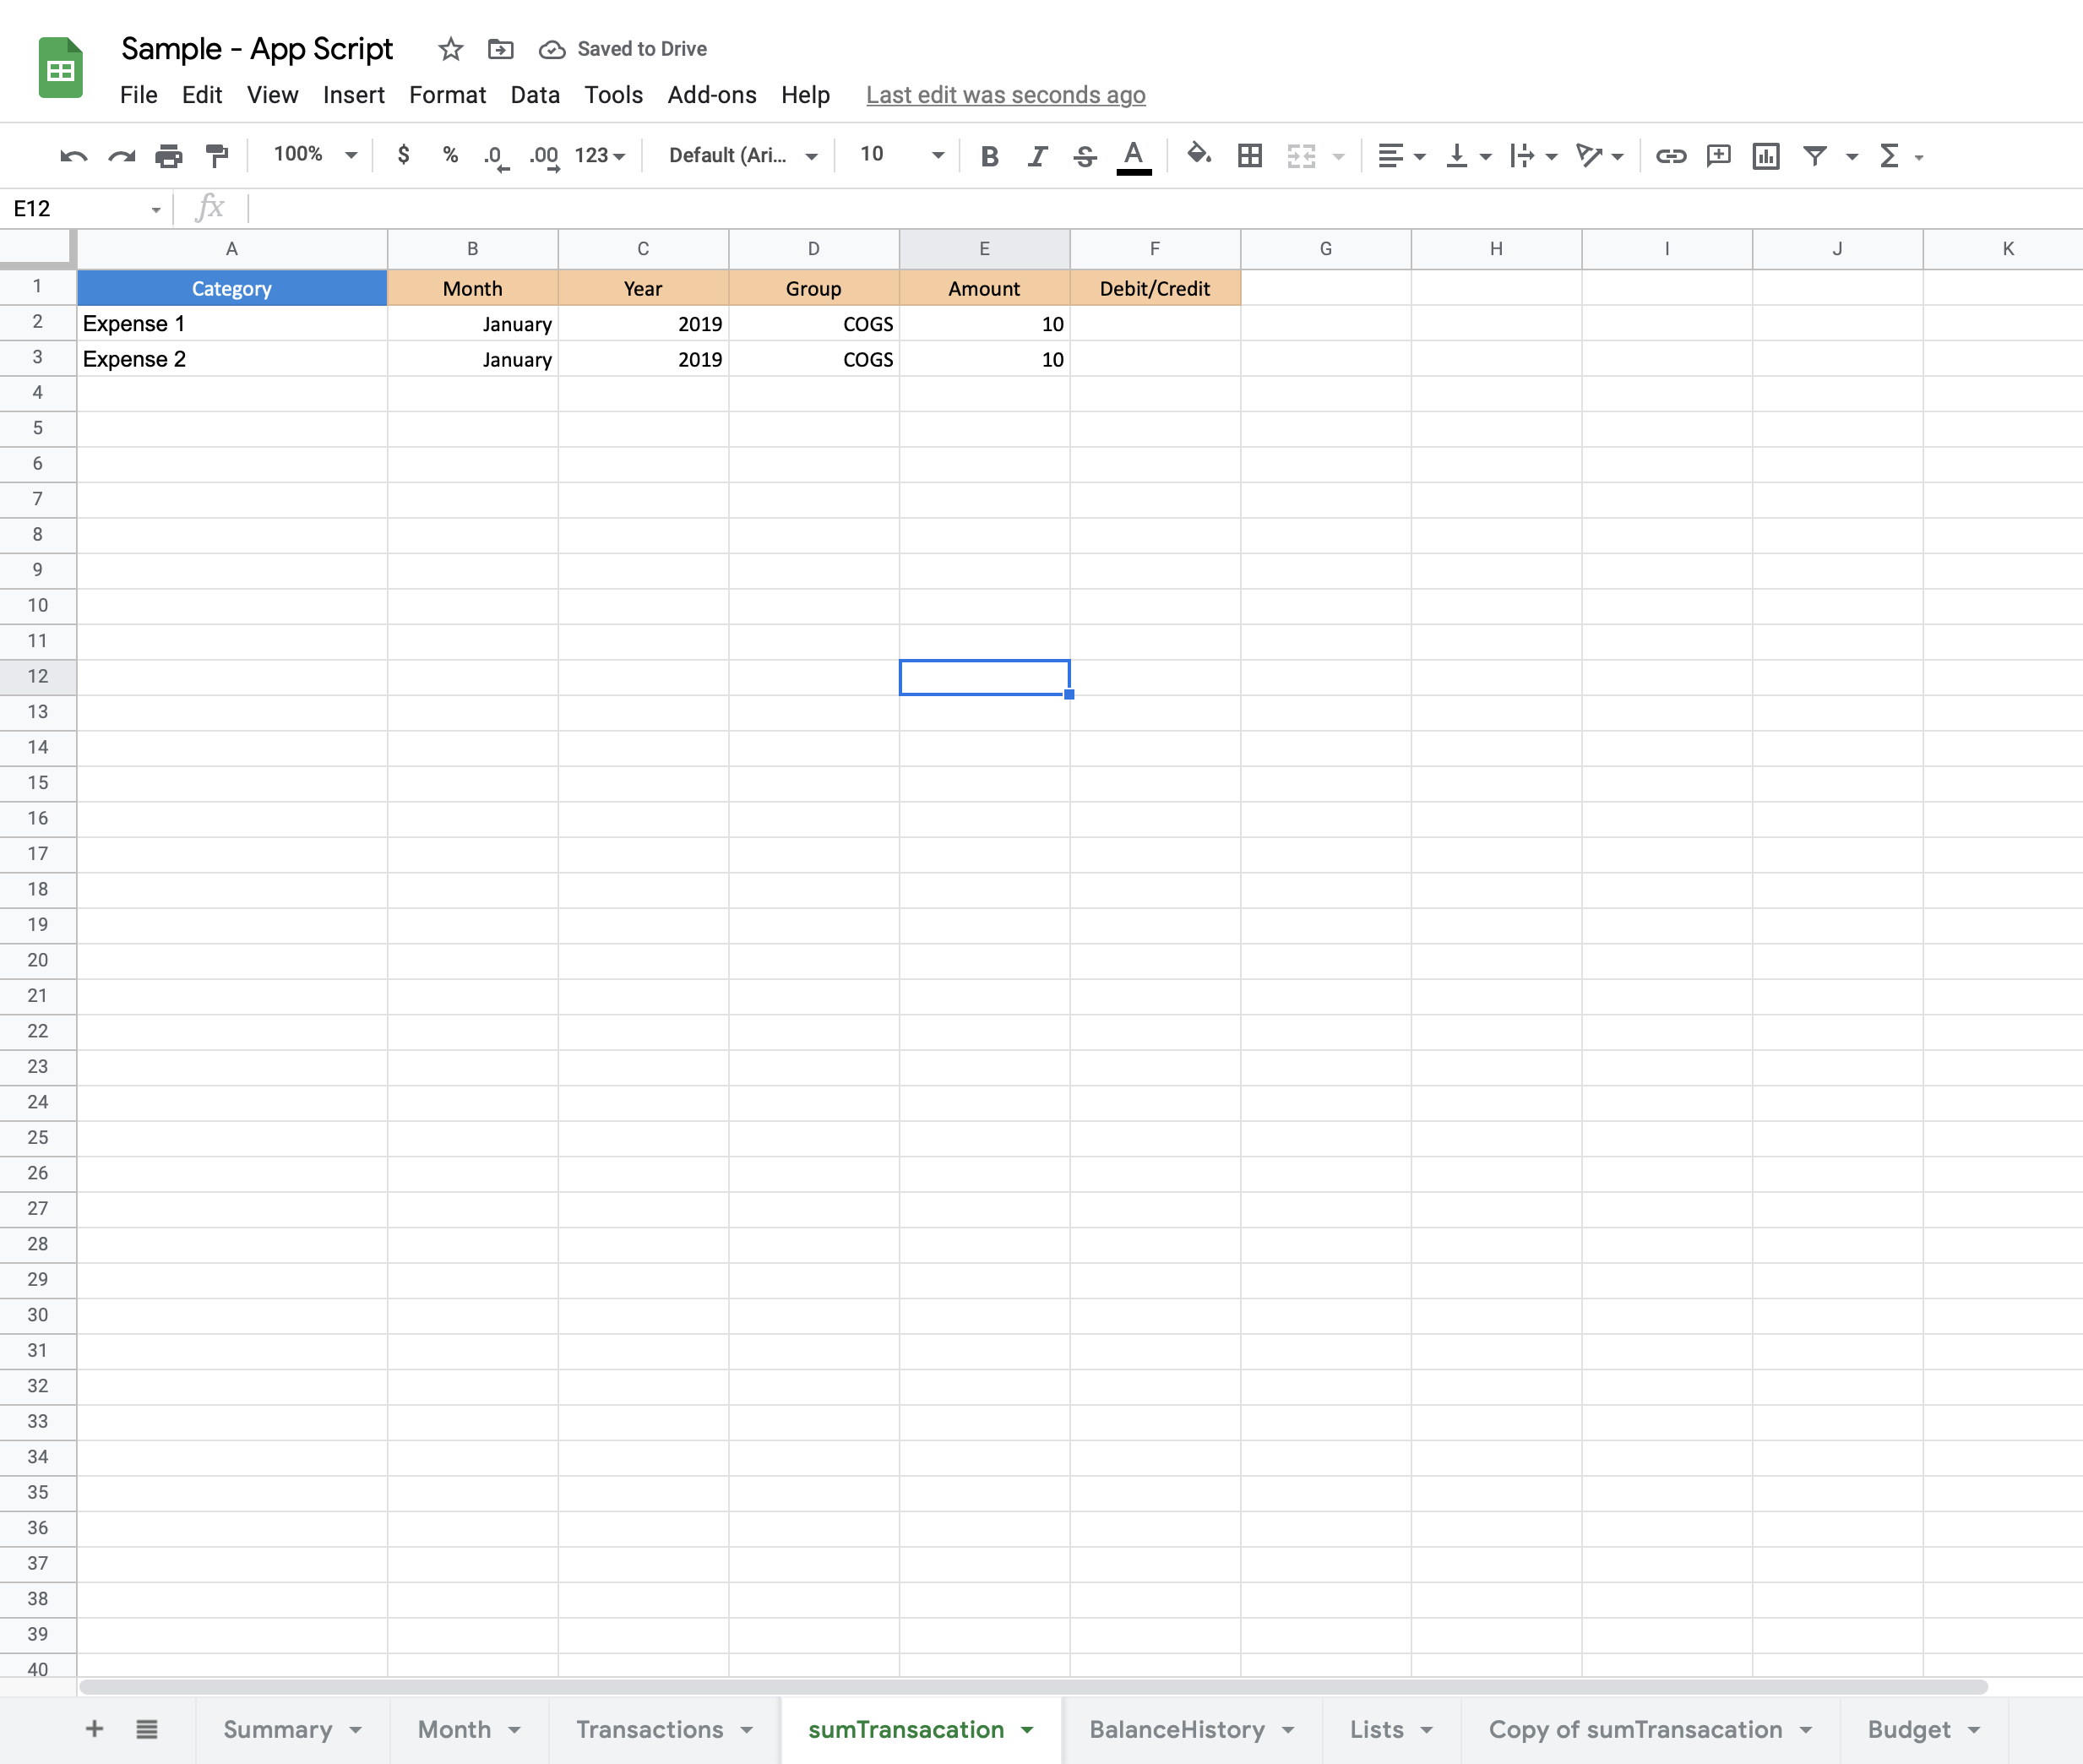The width and height of the screenshot is (2083, 1764).
Task: Click the Fill color bucket icon
Action: click(1196, 155)
